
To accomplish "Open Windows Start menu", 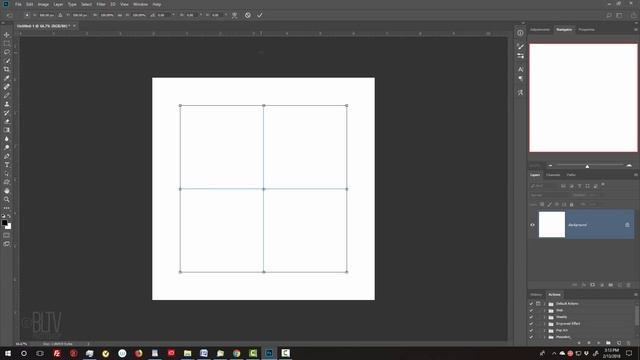I will pos(8,353).
